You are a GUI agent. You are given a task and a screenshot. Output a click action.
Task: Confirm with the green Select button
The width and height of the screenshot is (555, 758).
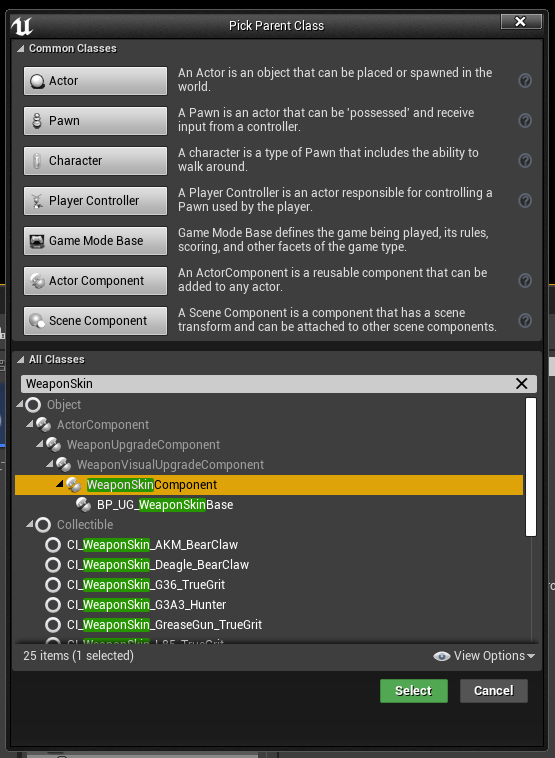tap(414, 691)
